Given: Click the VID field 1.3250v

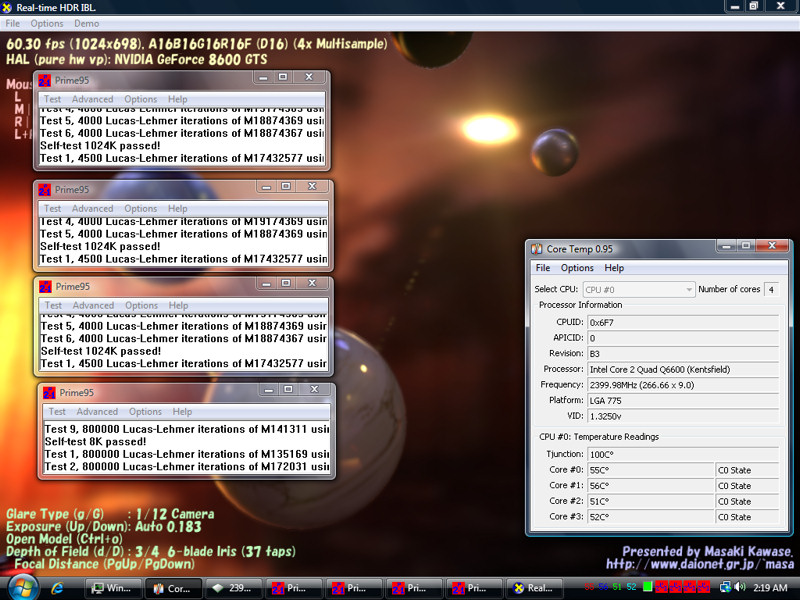Looking at the screenshot, I should point(683,416).
